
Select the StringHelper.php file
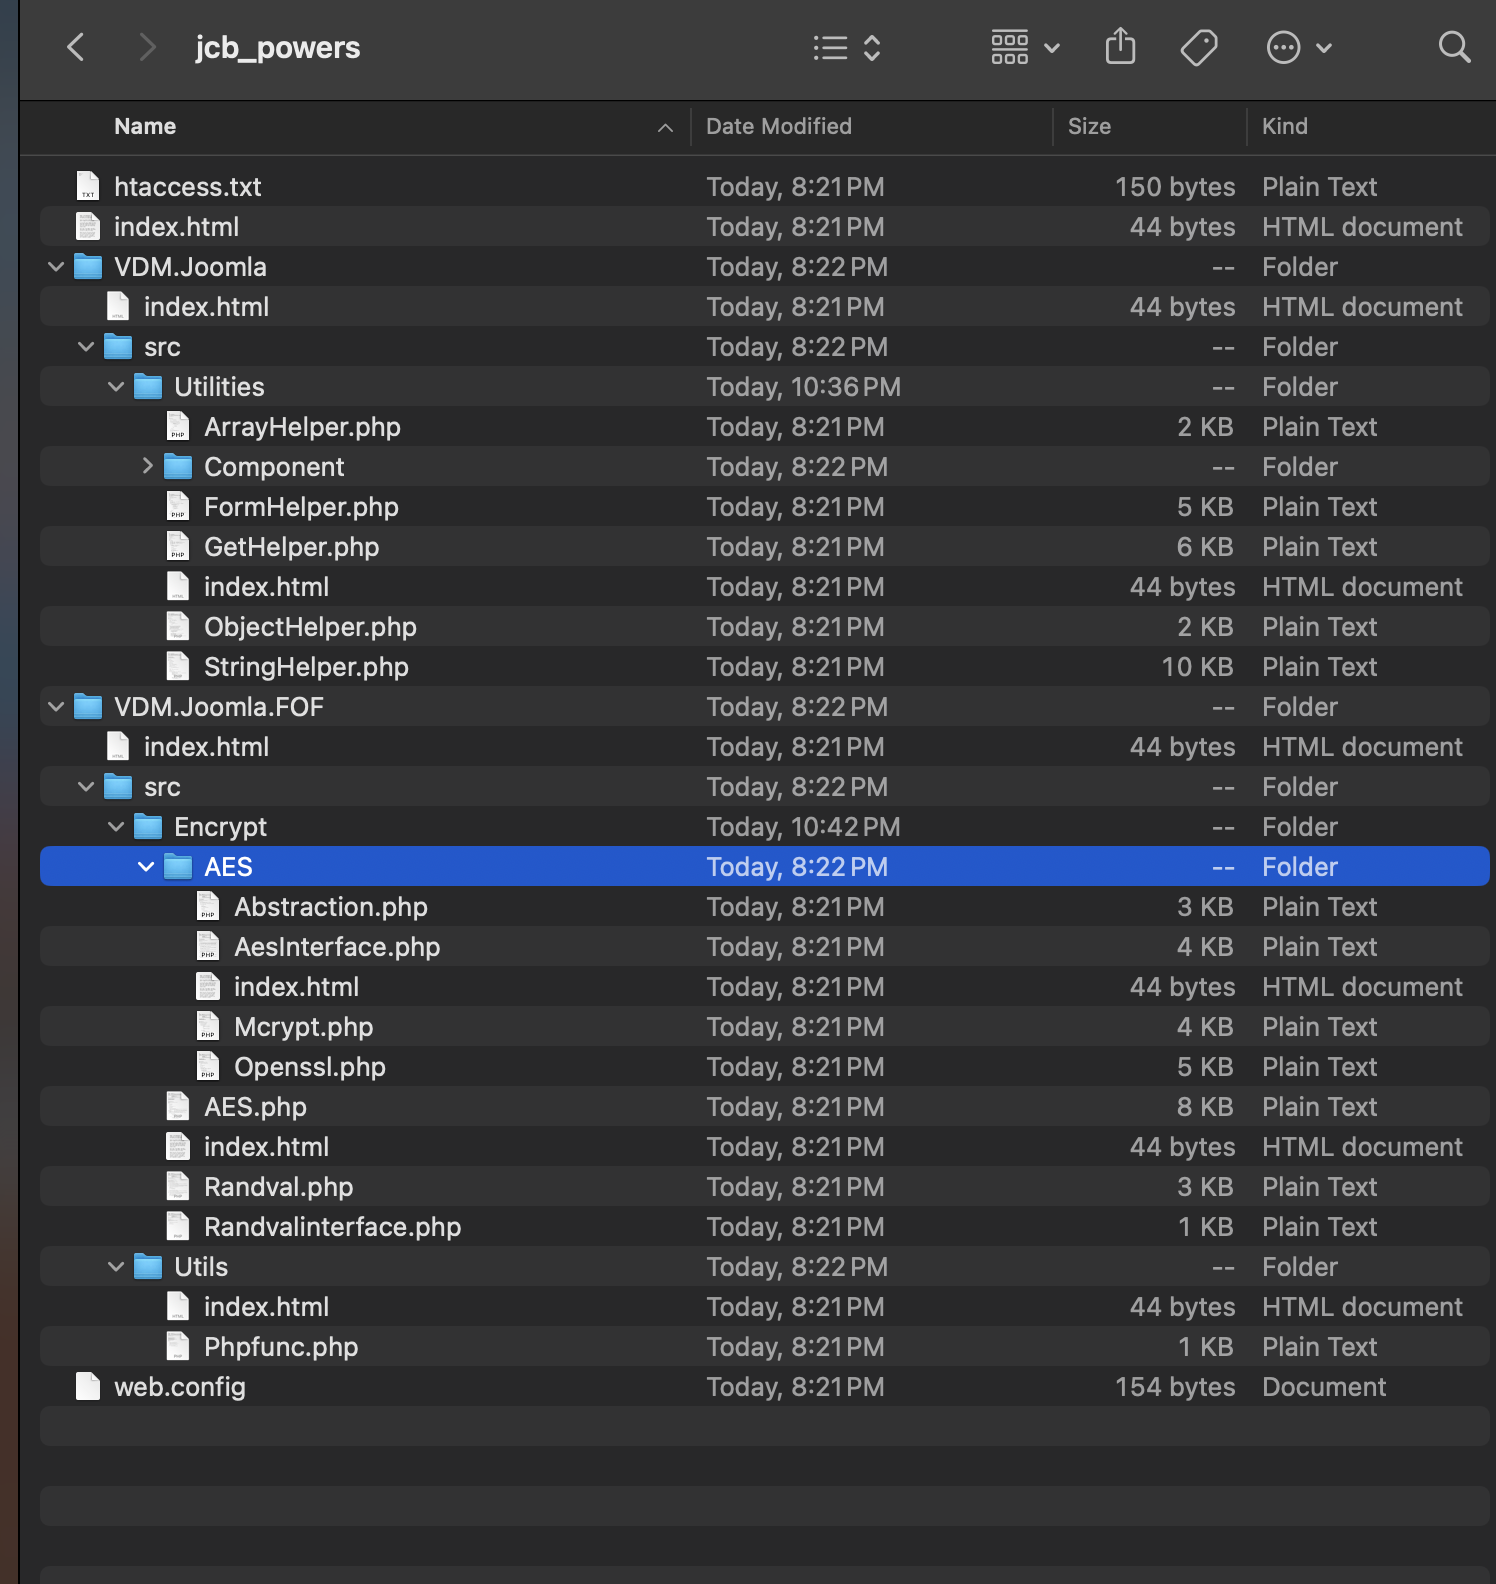765,667
